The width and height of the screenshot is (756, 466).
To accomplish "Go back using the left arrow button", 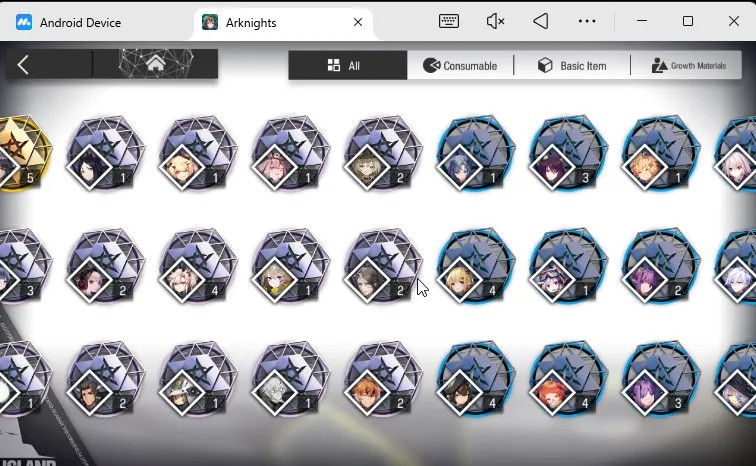I will coord(23,65).
